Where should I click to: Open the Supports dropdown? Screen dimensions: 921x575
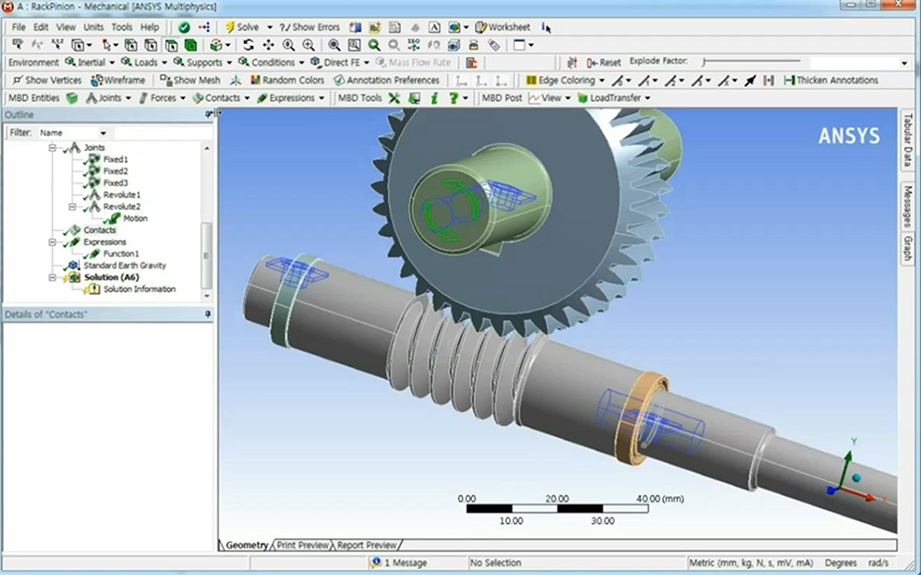(x=203, y=62)
